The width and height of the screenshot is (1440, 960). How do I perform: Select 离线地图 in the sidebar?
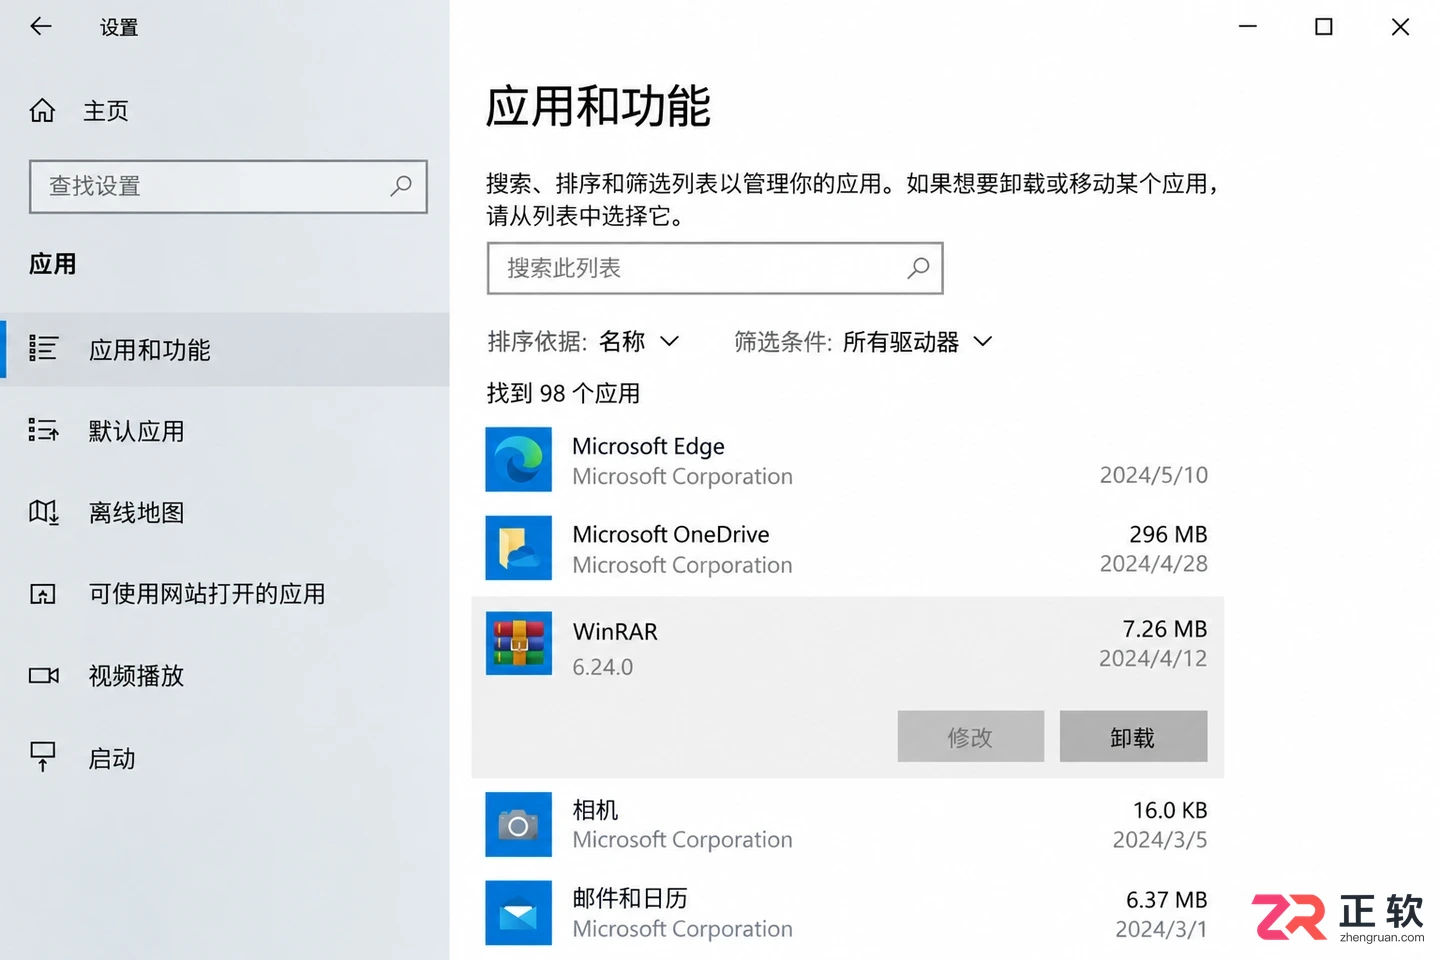pos(225,513)
